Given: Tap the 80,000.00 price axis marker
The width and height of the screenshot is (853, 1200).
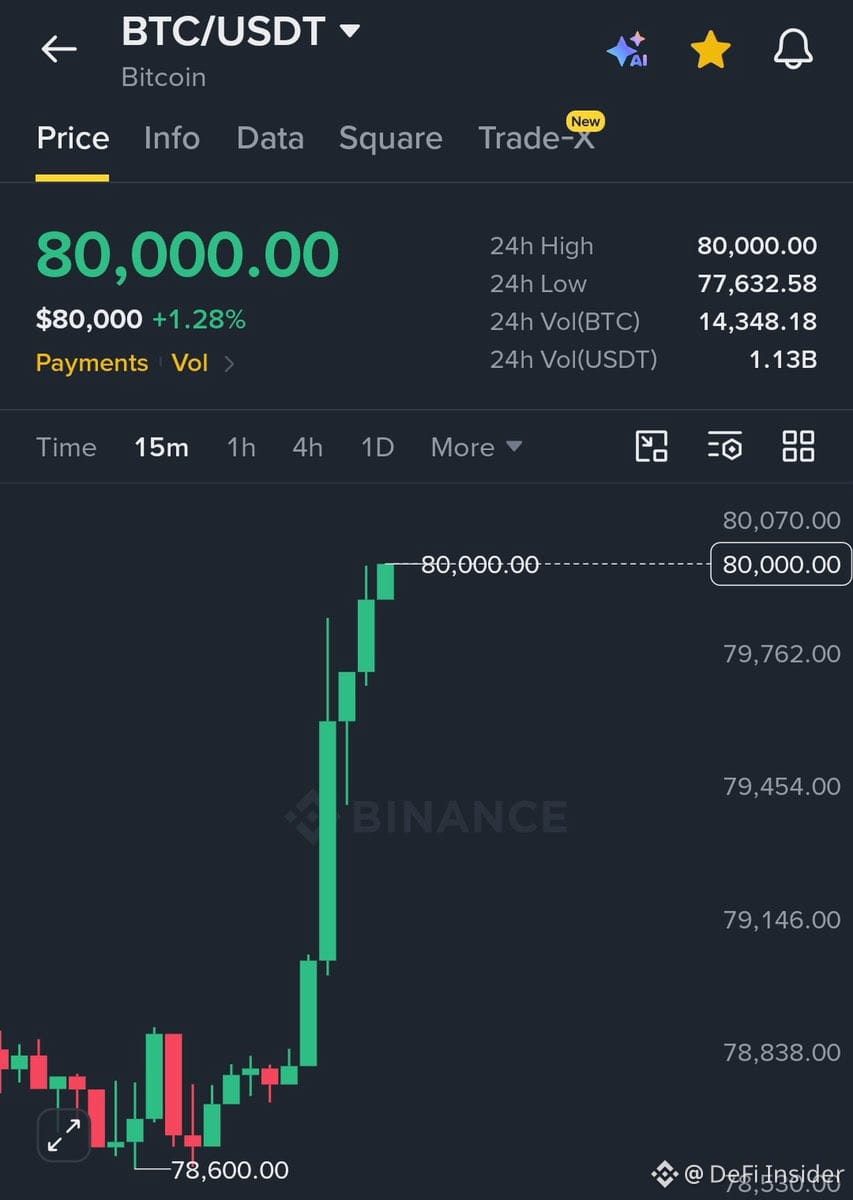Looking at the screenshot, I should (781, 564).
